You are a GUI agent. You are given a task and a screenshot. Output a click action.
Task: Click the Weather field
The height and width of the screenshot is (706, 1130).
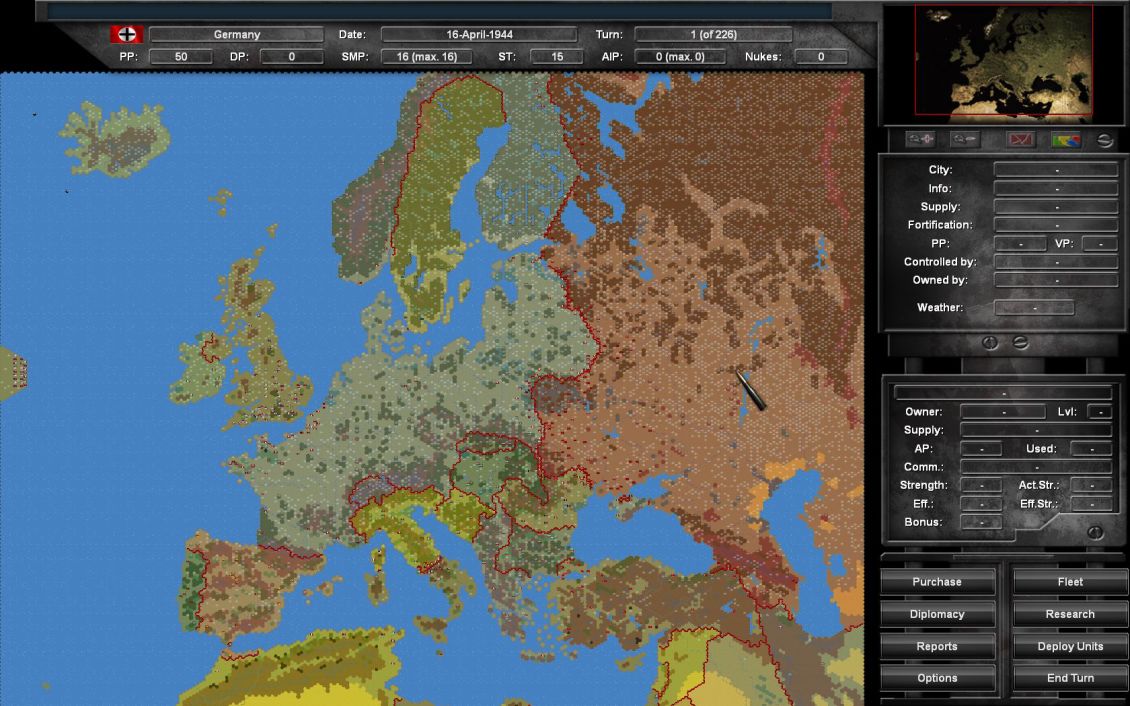1034,308
